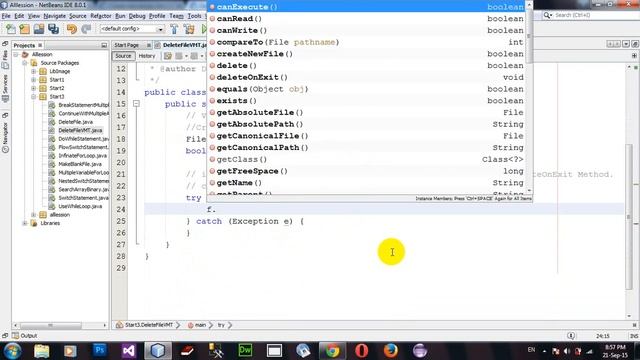Image resolution: width=640 pixels, height=360 pixels.
Task: Choose delete() from the completion list
Action: tap(367, 66)
